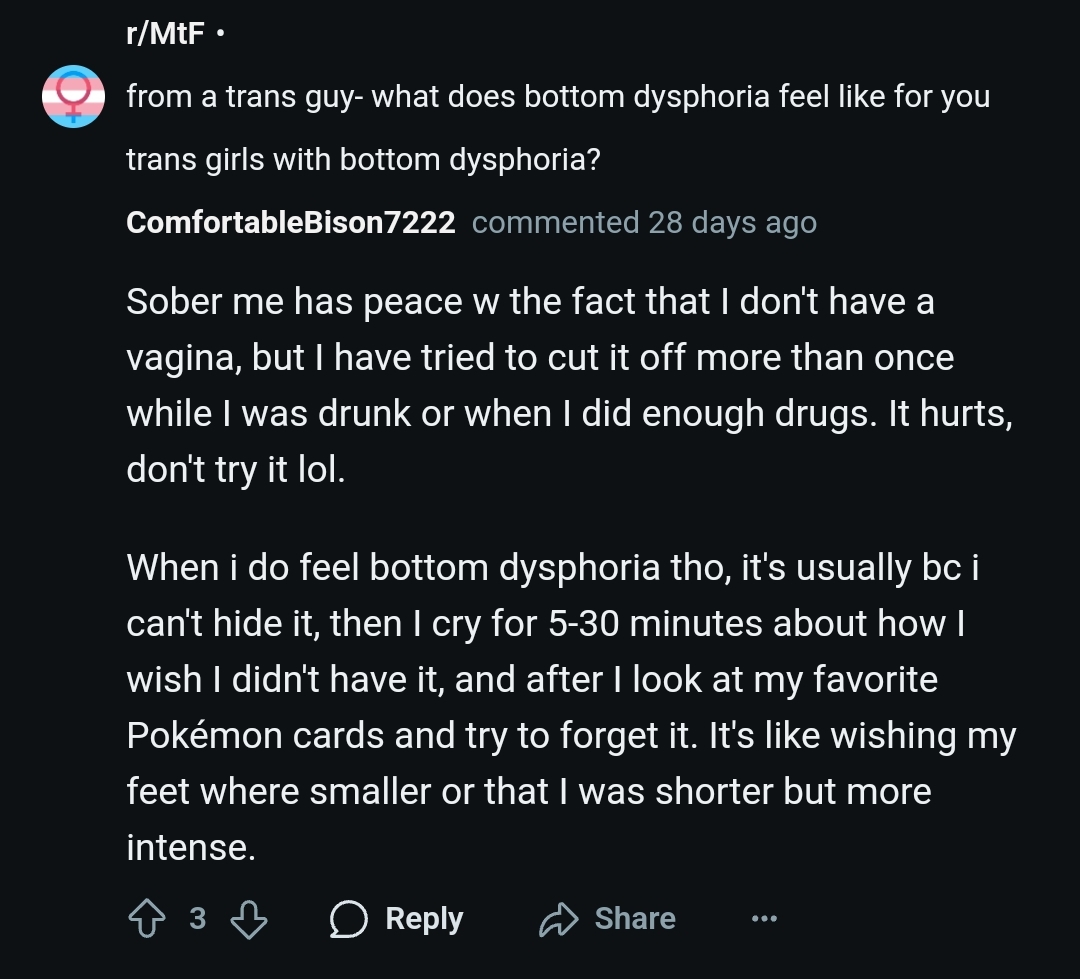
Task: Click the 'commented 28 days ago' timestamp
Action: [x=644, y=223]
